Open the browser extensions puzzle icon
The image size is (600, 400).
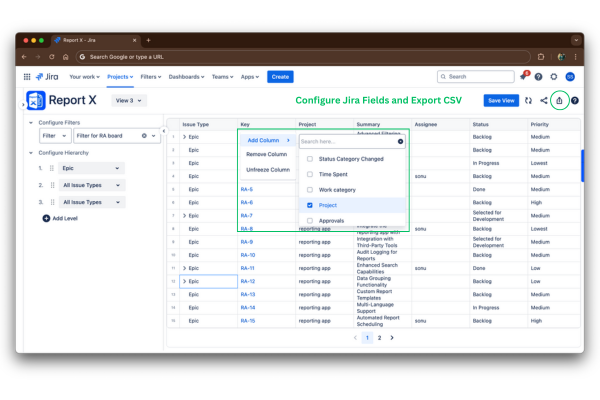point(541,57)
